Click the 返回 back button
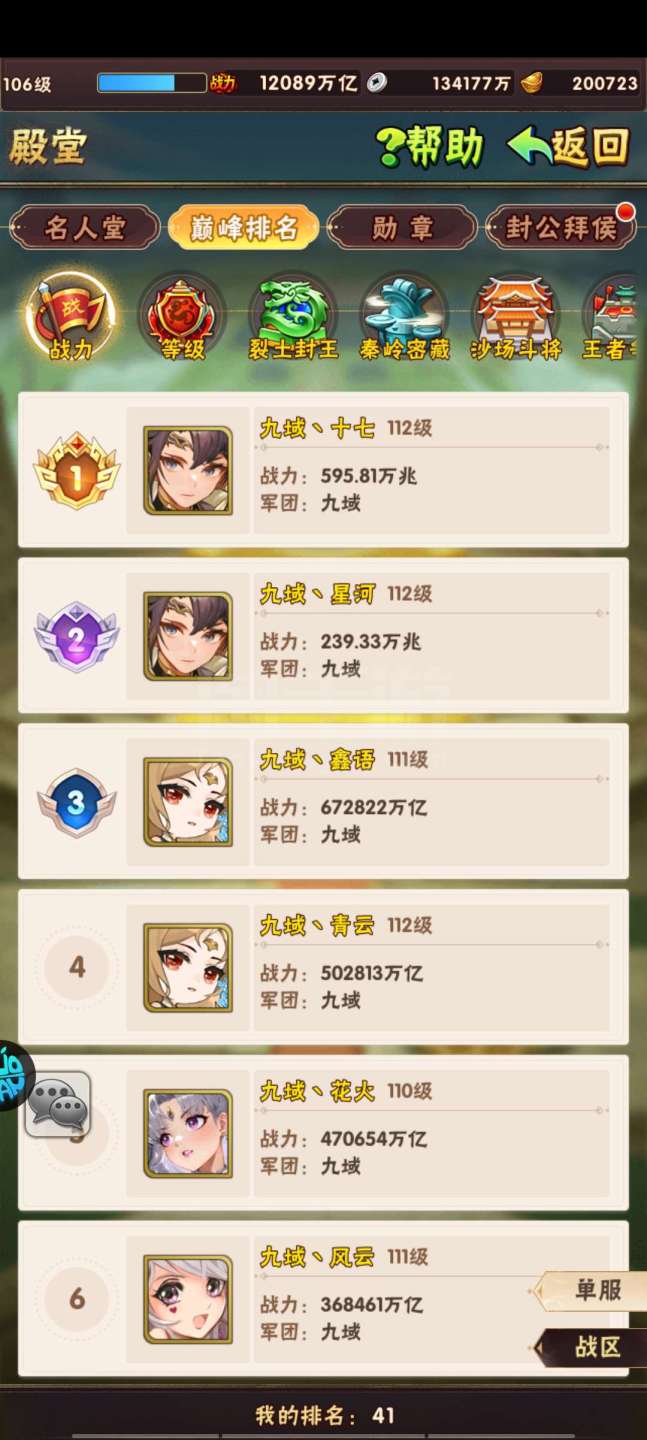 pos(569,147)
